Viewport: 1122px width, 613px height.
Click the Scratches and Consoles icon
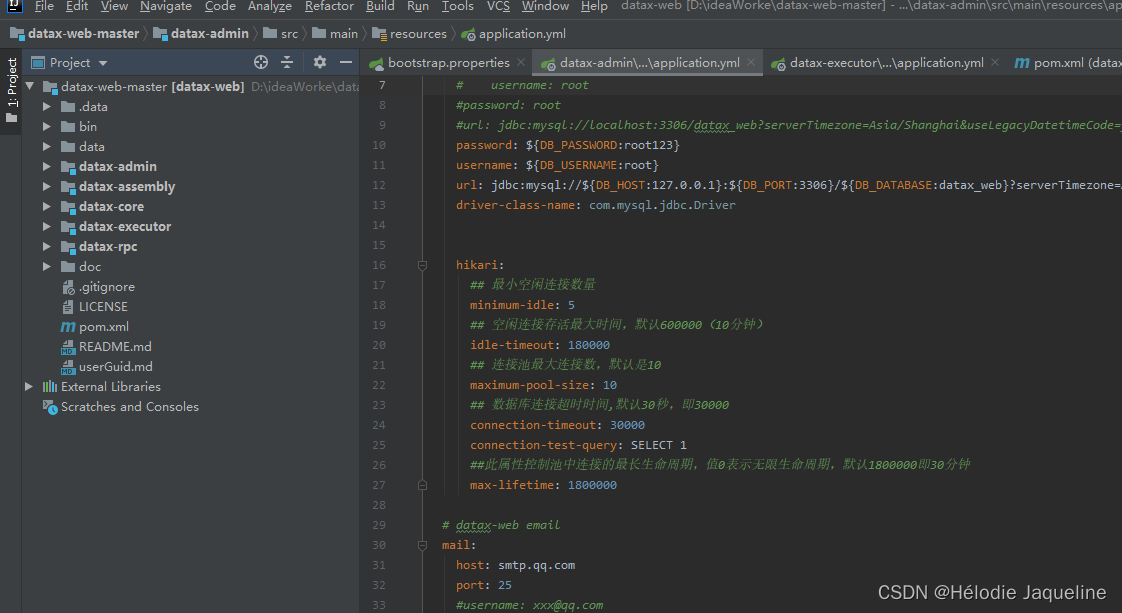[49, 407]
